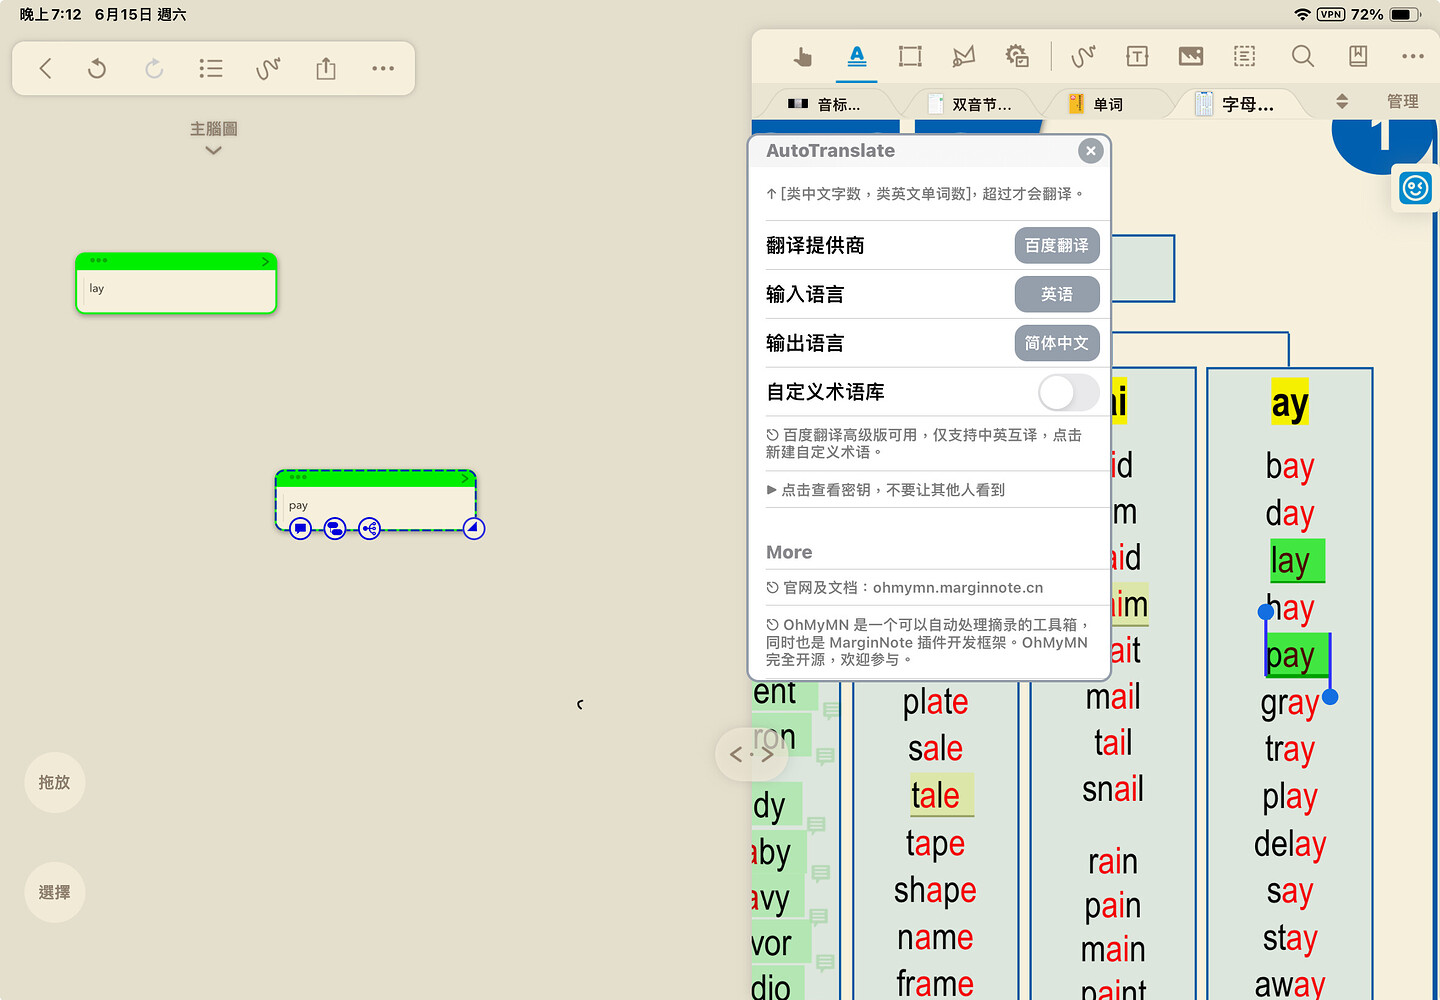The width and height of the screenshot is (1440, 1000).
Task: Click the word plate in document
Action: pos(935,702)
